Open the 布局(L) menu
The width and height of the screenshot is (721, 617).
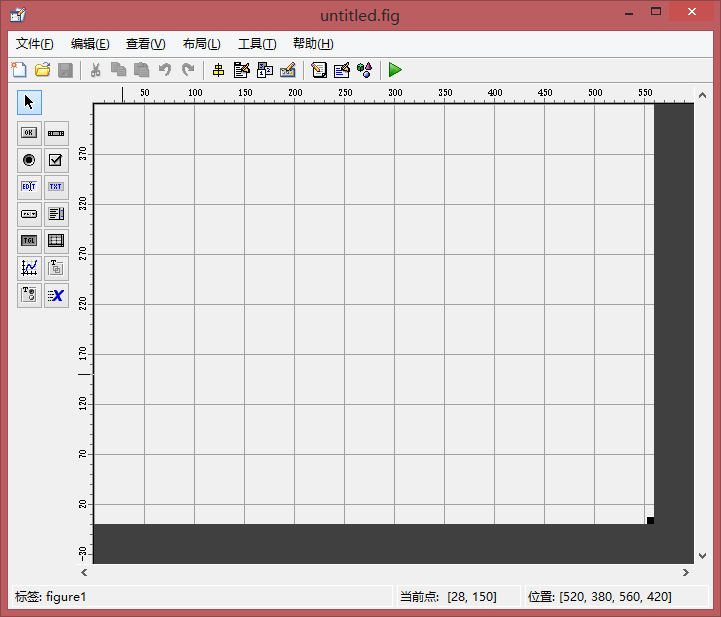pos(201,44)
